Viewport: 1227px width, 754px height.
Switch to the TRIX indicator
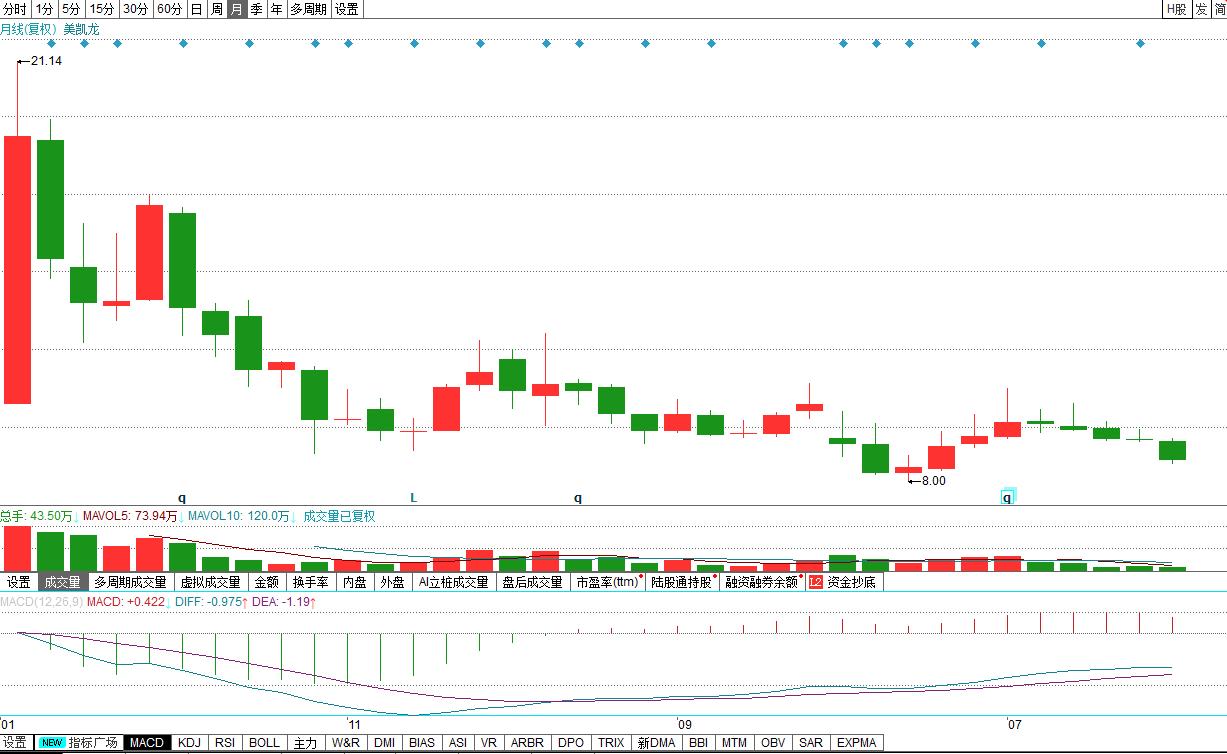611,743
